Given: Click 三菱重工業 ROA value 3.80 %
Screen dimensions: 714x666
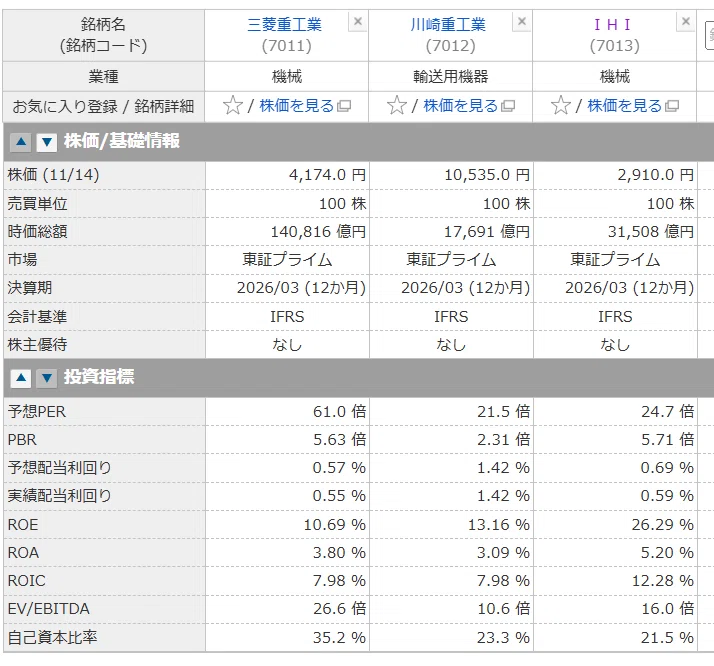Looking at the screenshot, I should [x=339, y=553].
